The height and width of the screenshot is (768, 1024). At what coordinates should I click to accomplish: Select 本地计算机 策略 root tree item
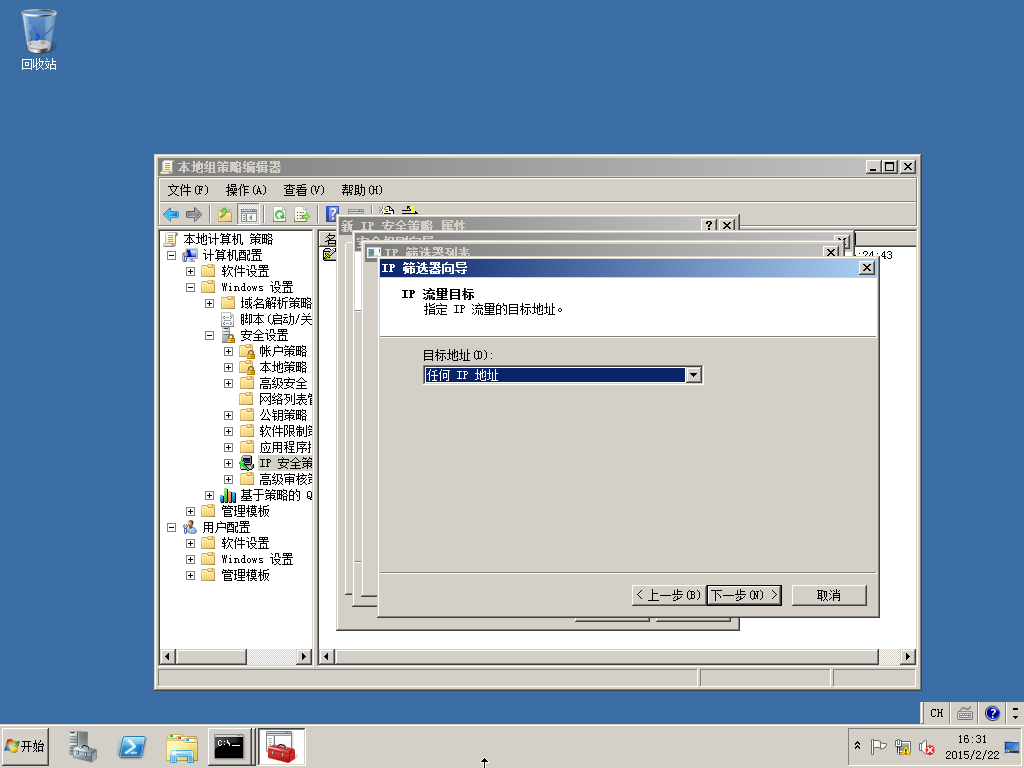click(x=228, y=239)
